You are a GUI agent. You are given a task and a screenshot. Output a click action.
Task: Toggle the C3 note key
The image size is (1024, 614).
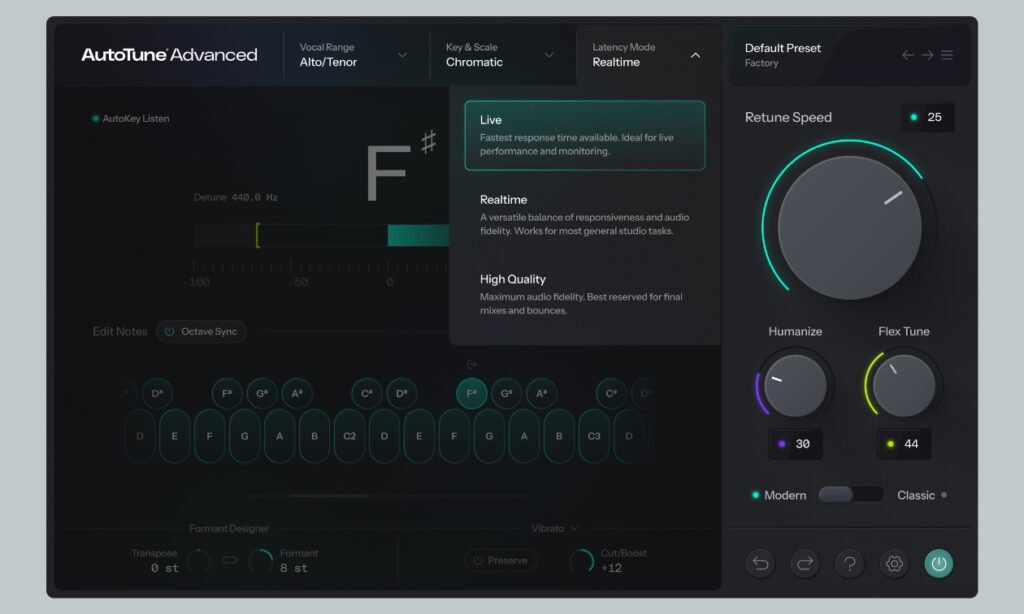point(594,436)
